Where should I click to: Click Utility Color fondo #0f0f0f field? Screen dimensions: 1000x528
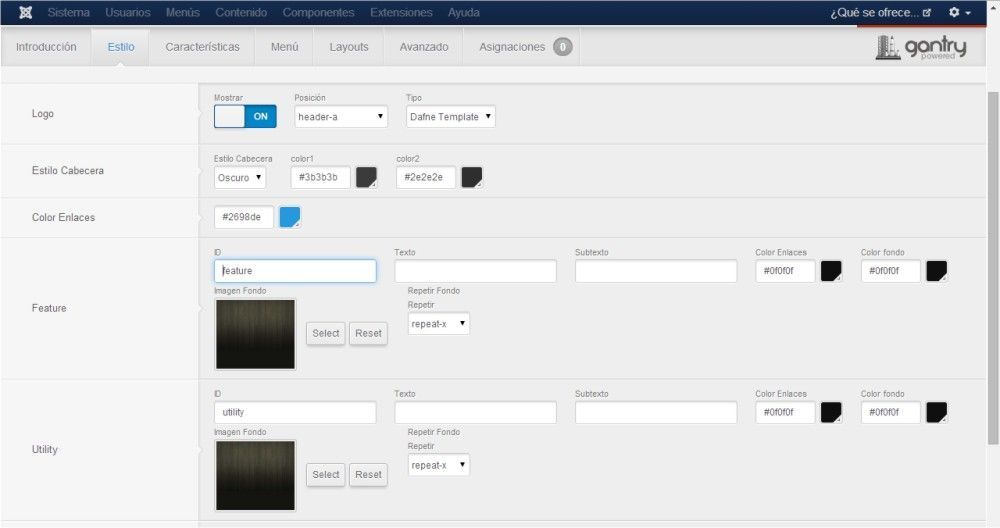(890, 412)
